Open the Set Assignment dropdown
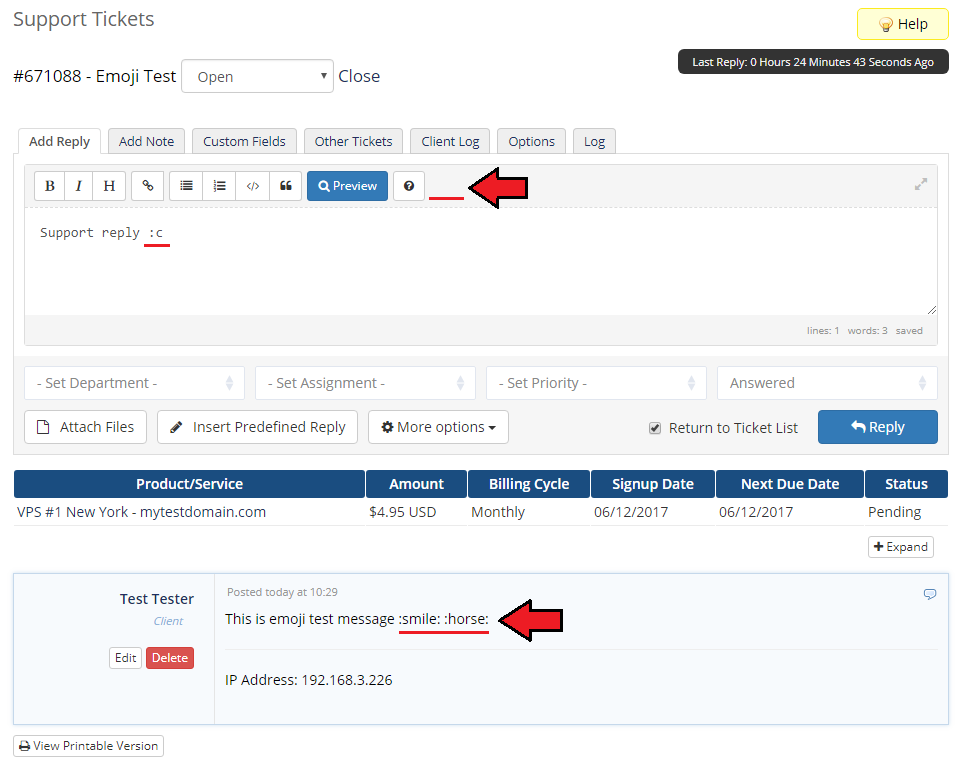The height and width of the screenshot is (767, 965). [365, 383]
